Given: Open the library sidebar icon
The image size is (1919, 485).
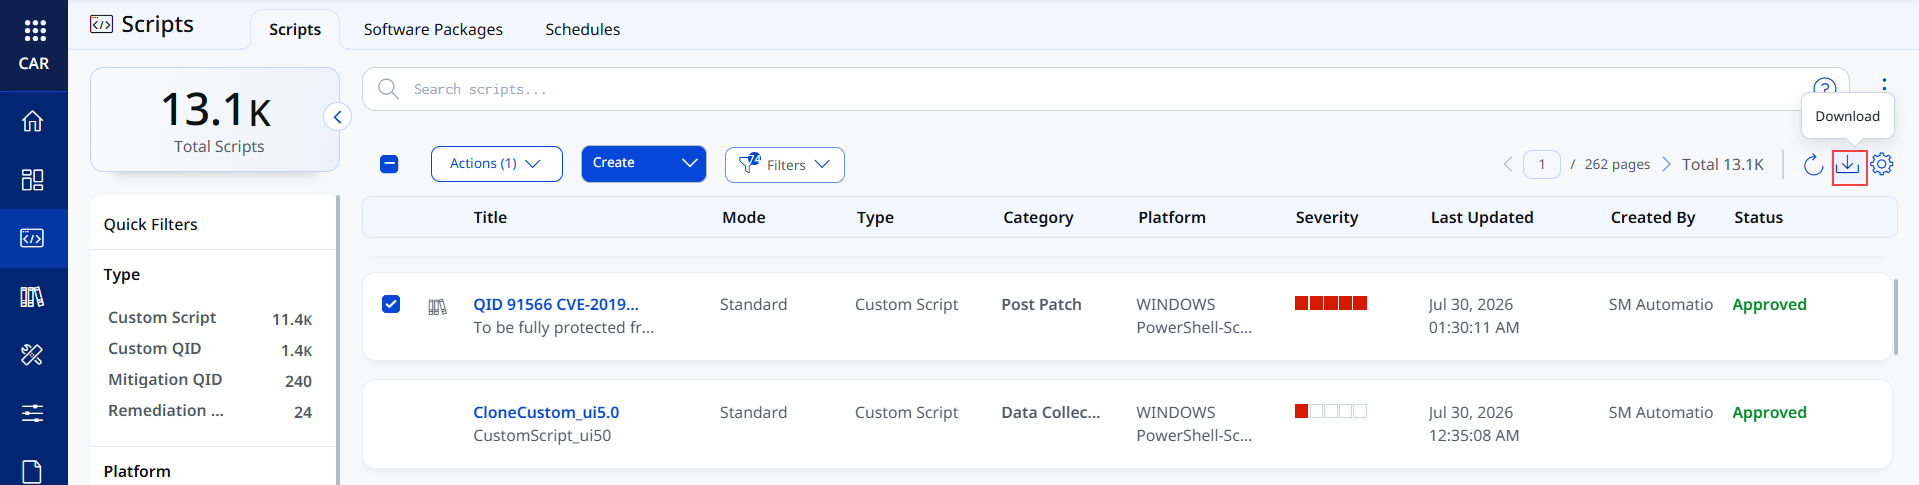Looking at the screenshot, I should pos(33,297).
